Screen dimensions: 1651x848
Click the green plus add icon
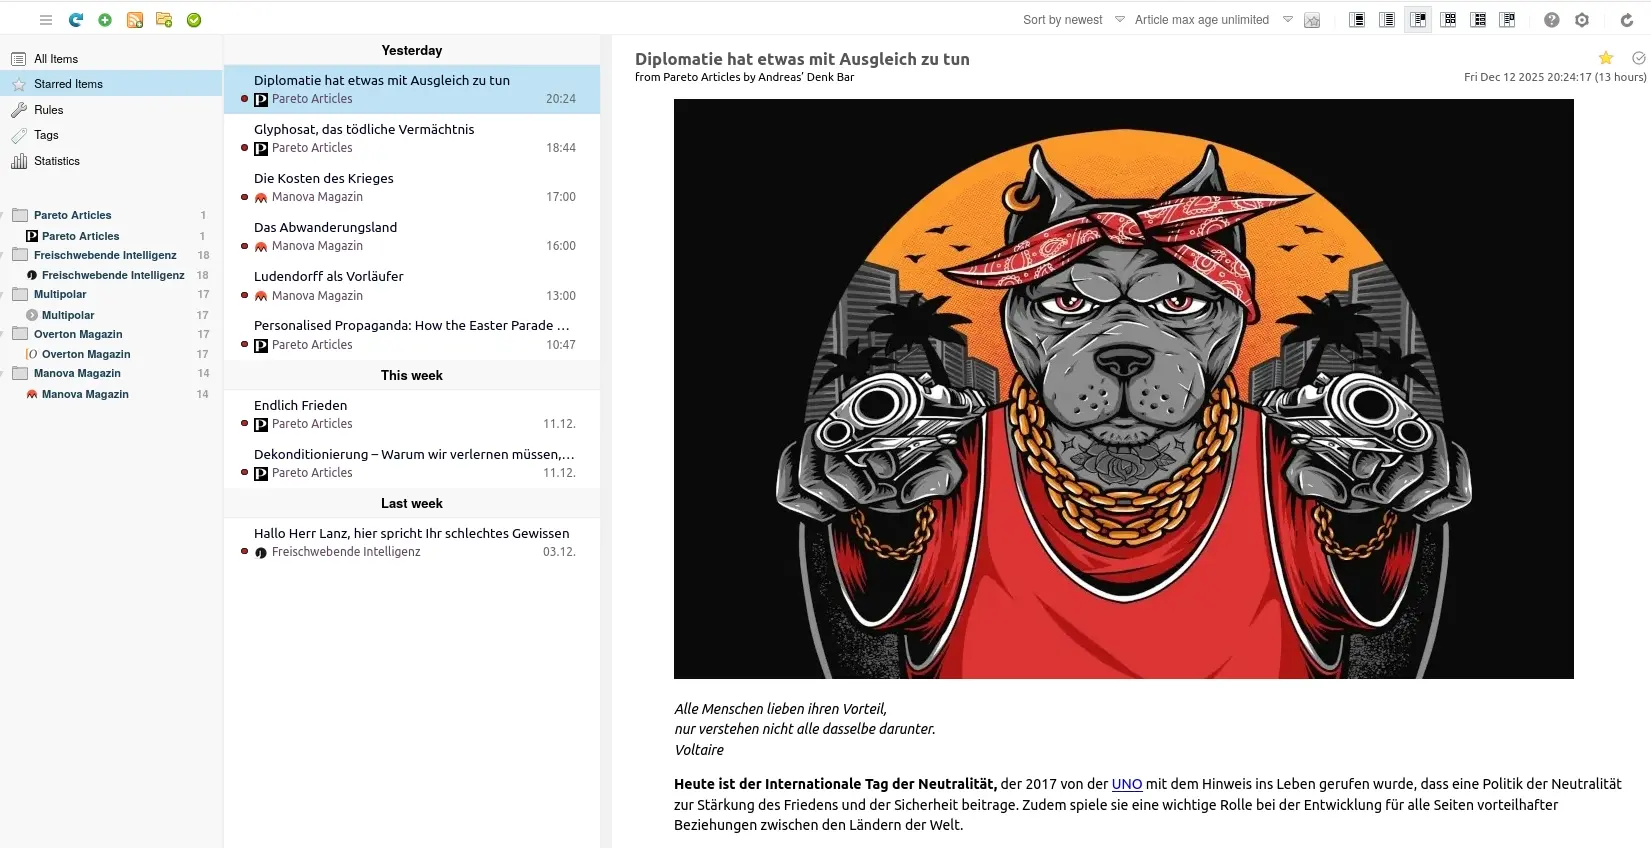105,20
